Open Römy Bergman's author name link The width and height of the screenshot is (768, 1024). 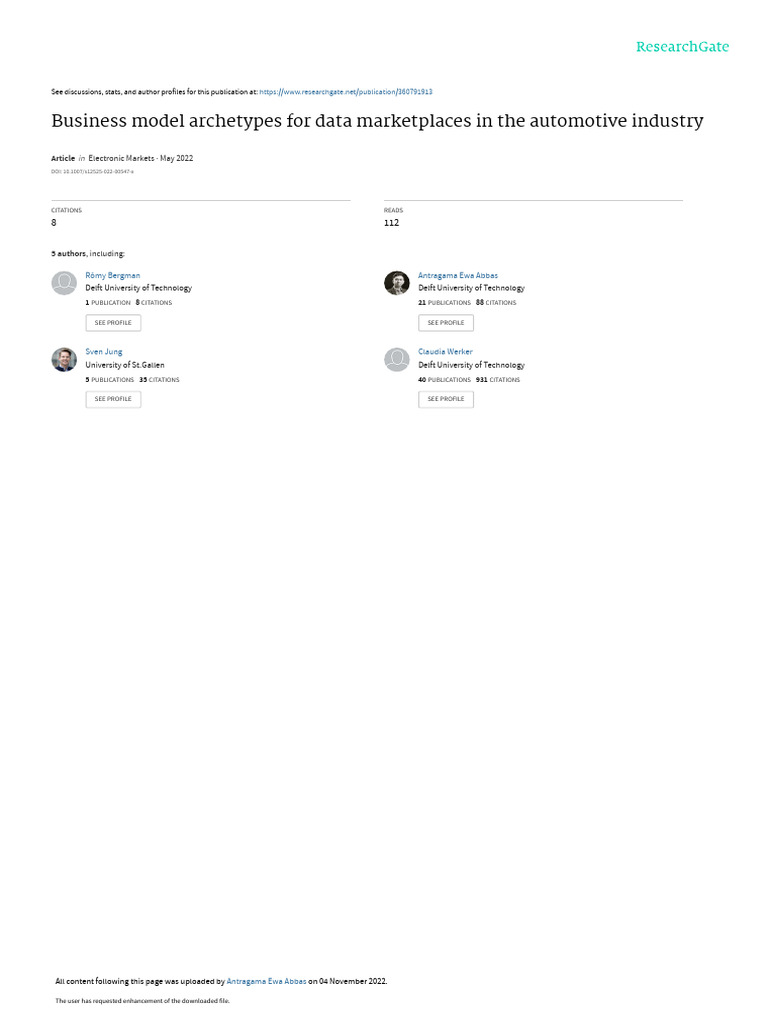tap(113, 275)
